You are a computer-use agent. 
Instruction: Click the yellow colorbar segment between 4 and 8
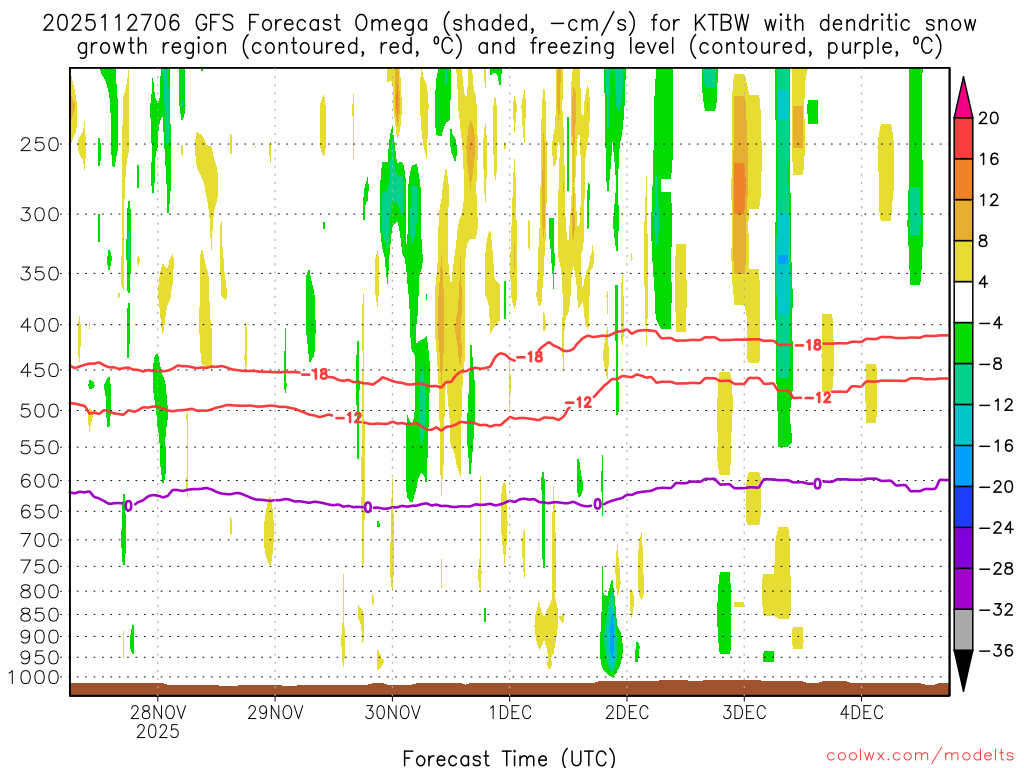pos(963,261)
